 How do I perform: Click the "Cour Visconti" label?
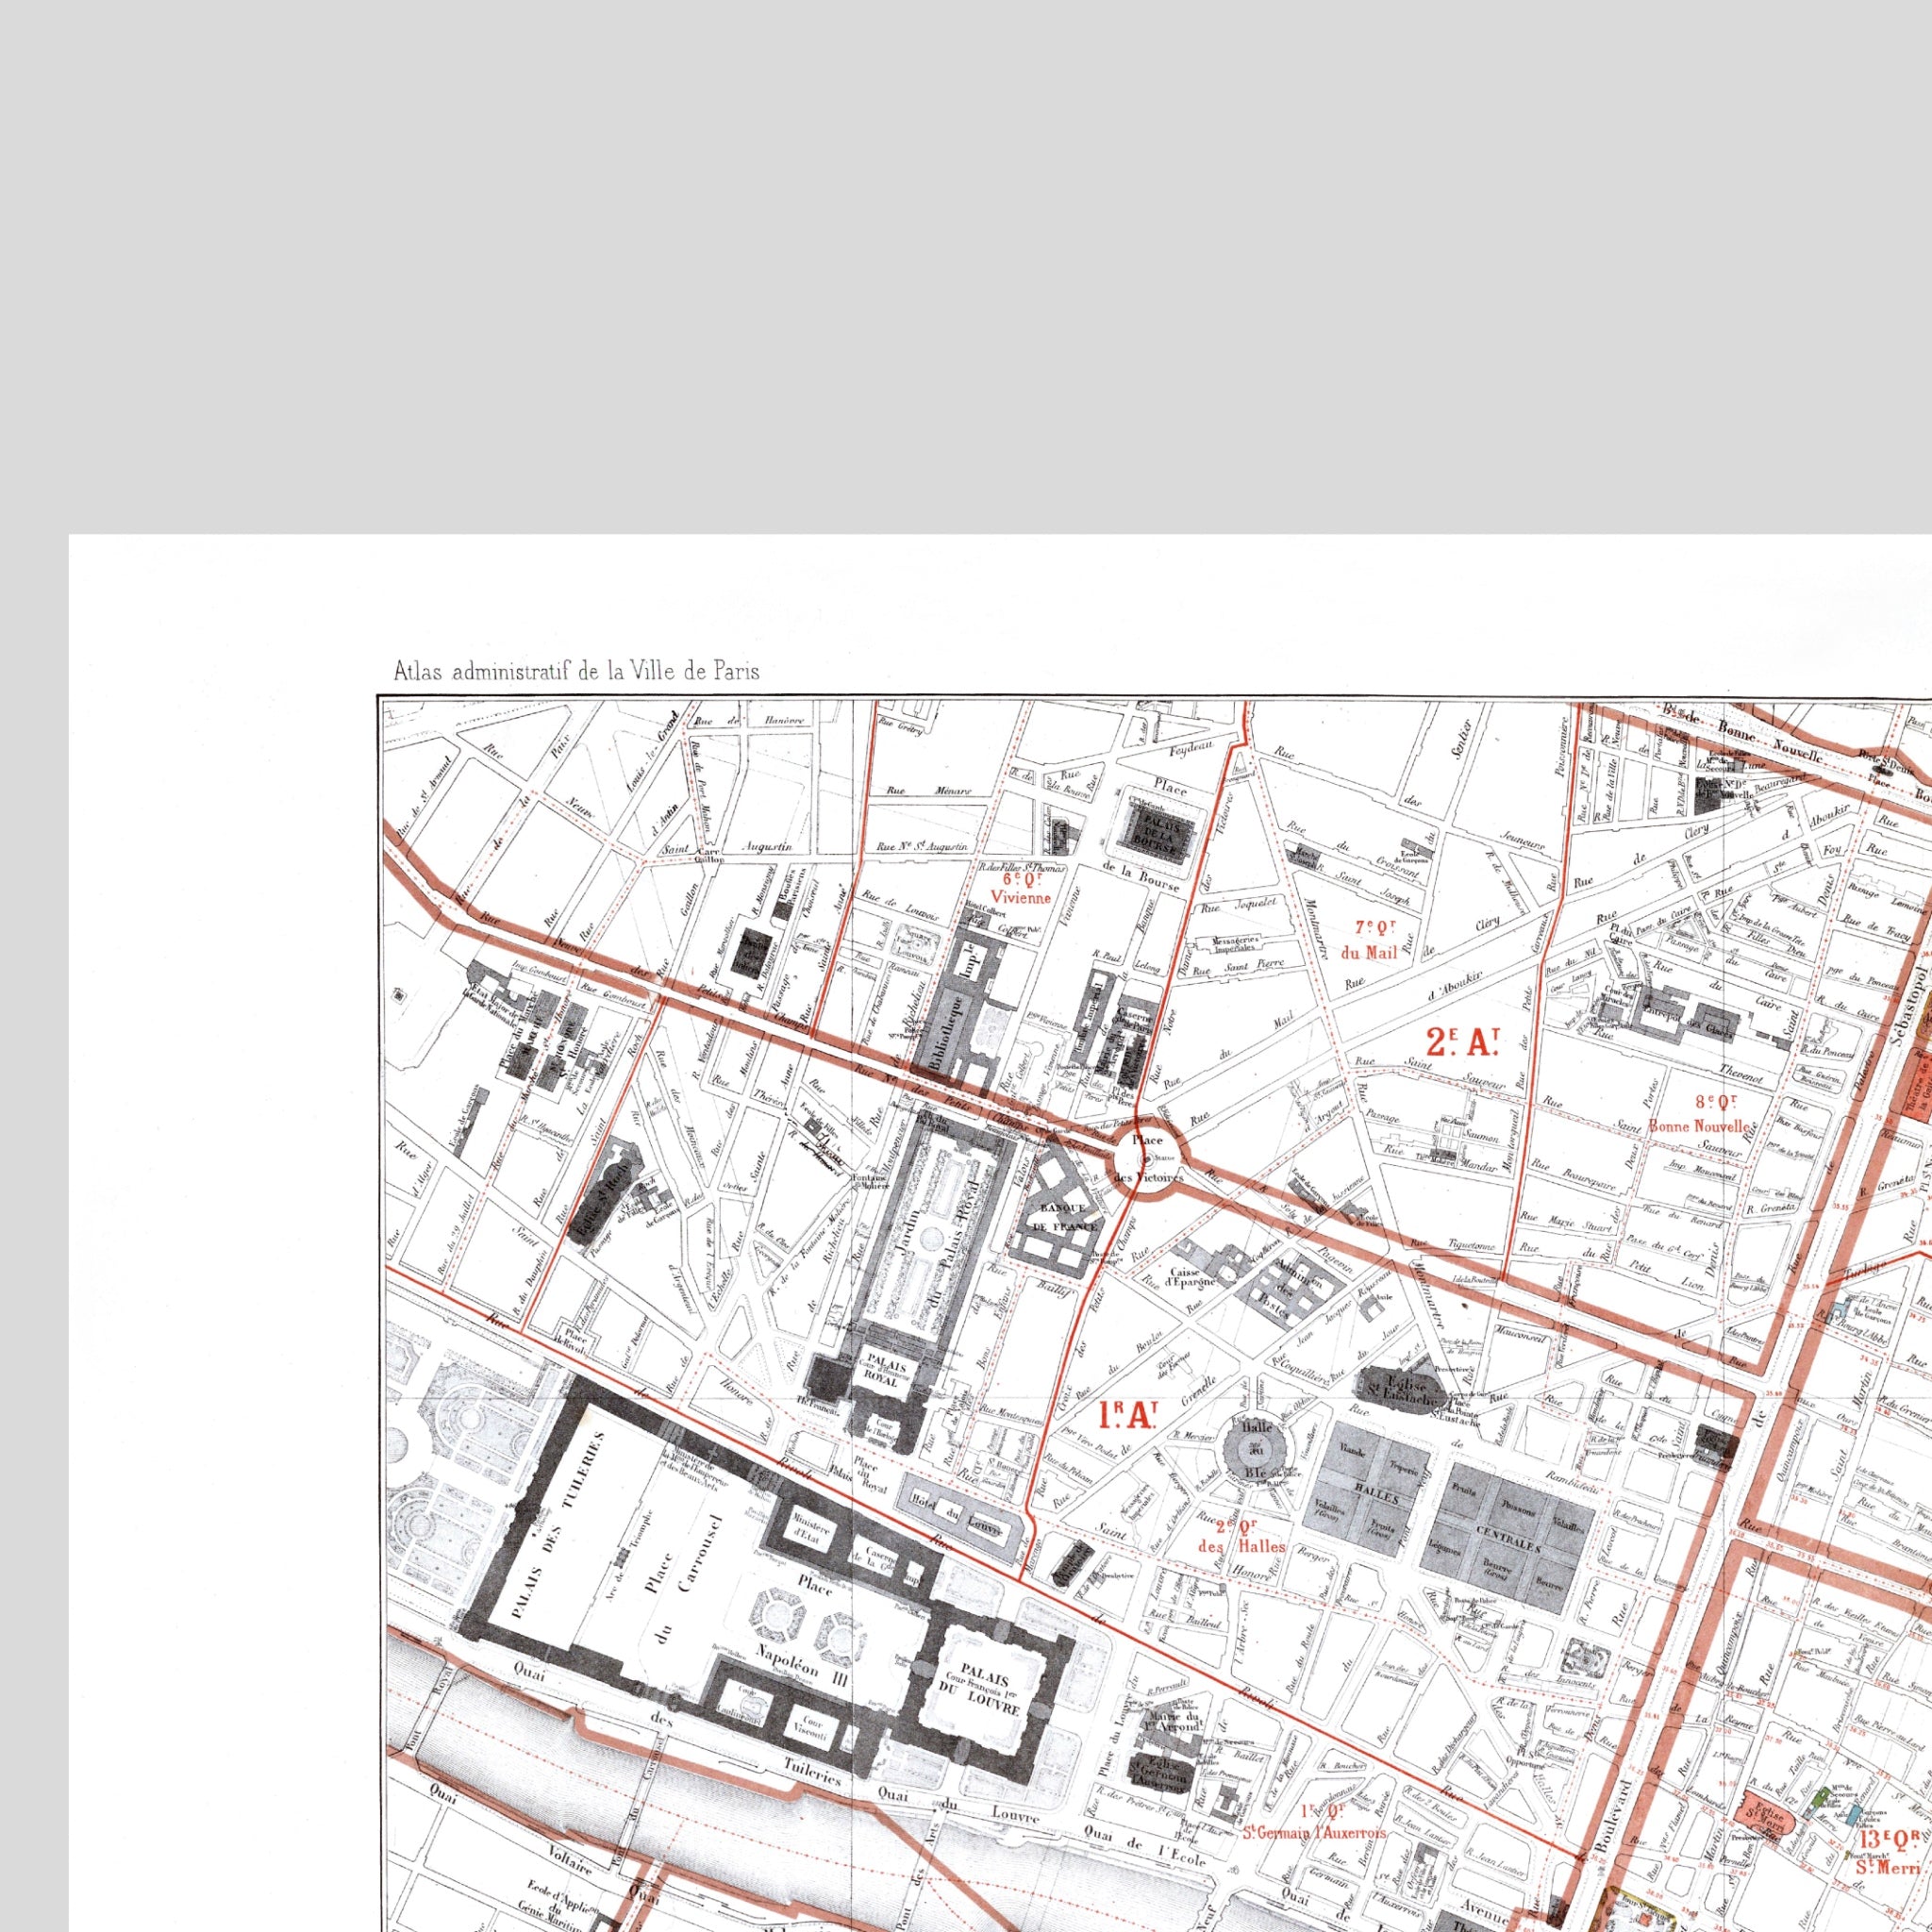click(x=812, y=1728)
